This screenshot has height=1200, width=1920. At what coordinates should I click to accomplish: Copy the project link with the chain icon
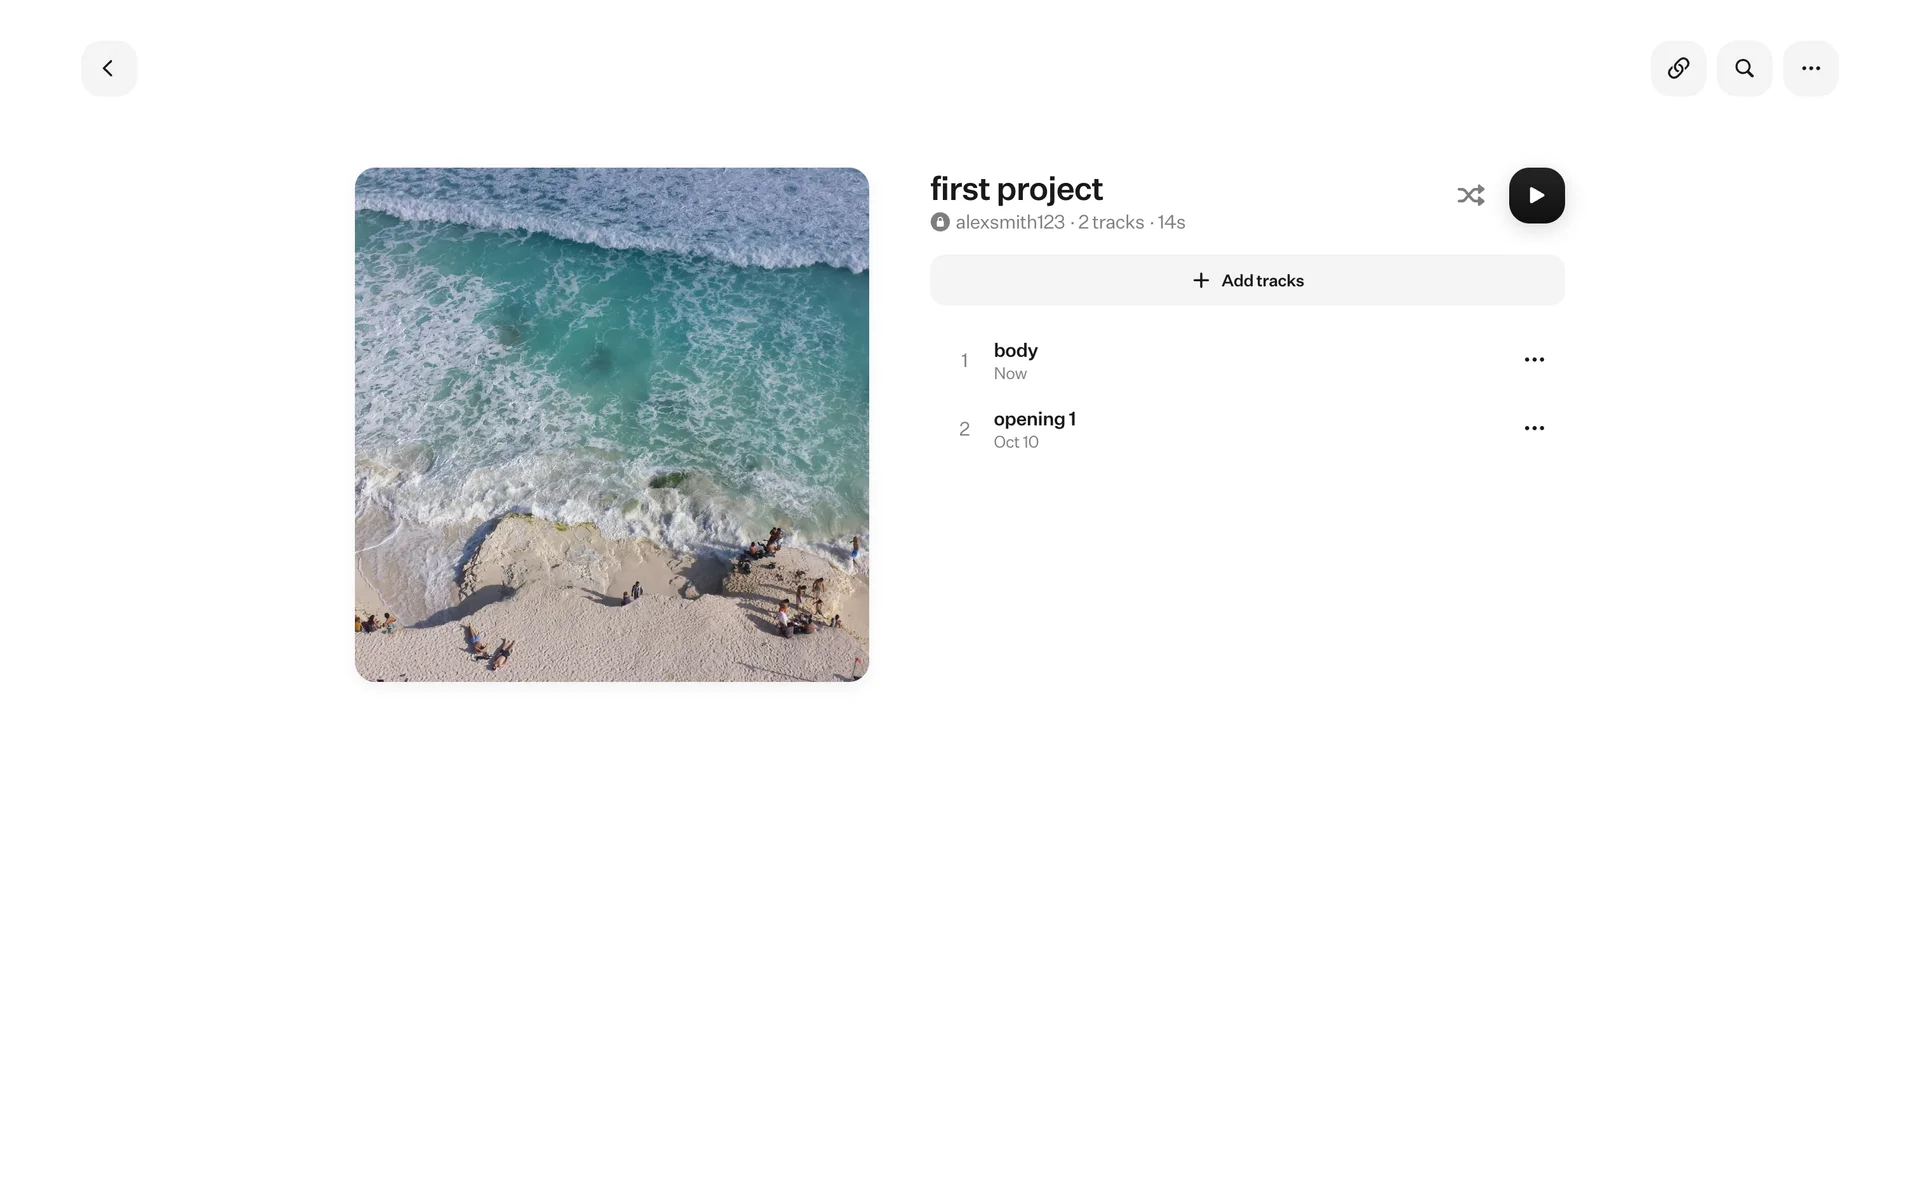point(1678,68)
